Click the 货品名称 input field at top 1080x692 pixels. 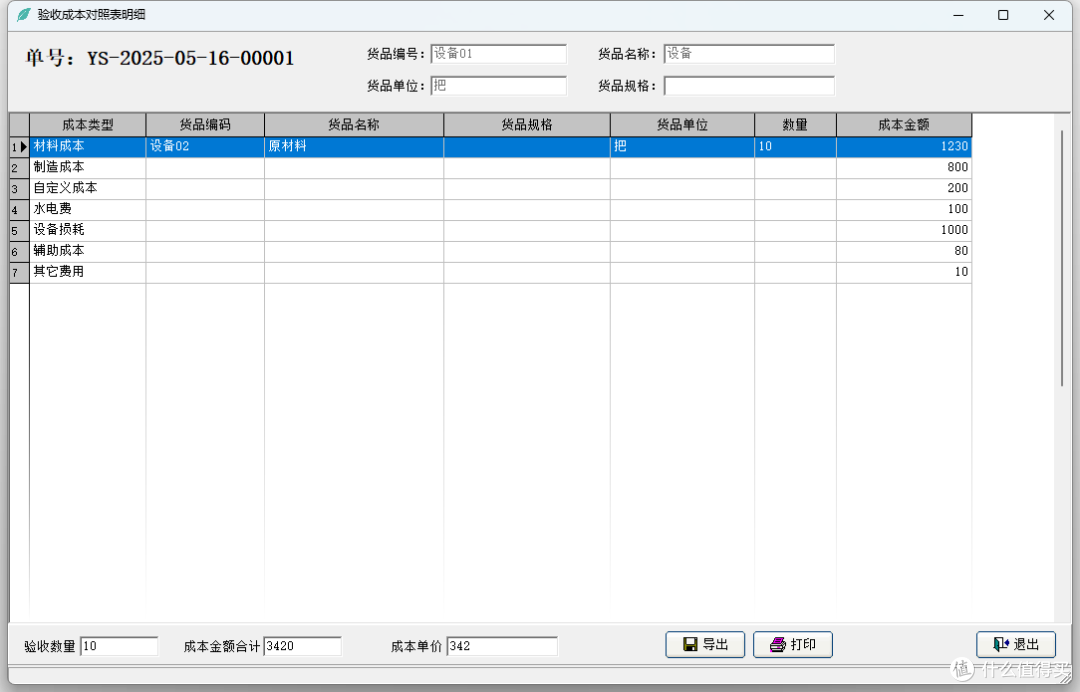click(749, 54)
